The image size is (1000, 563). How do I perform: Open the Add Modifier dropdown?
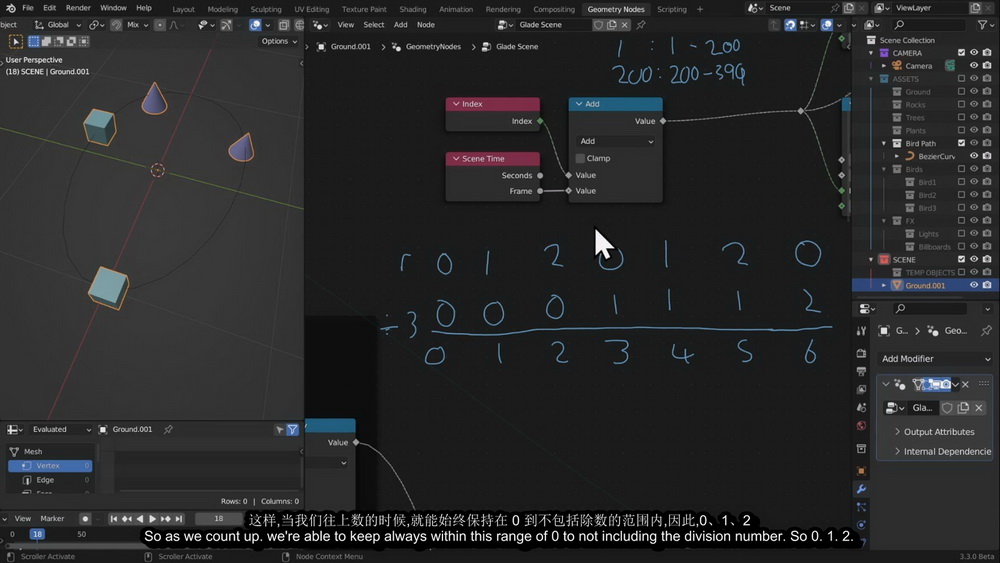pos(936,359)
